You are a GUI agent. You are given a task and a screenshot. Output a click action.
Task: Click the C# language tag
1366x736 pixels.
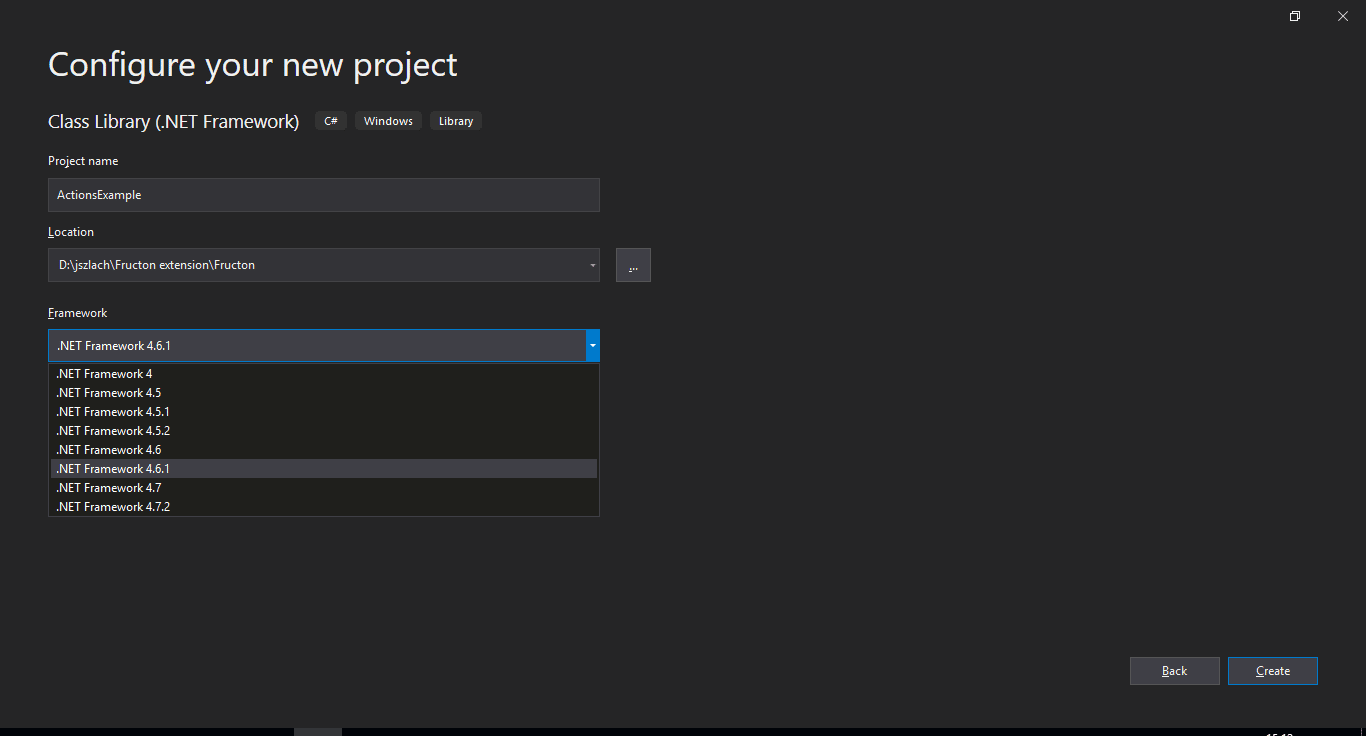tap(331, 121)
